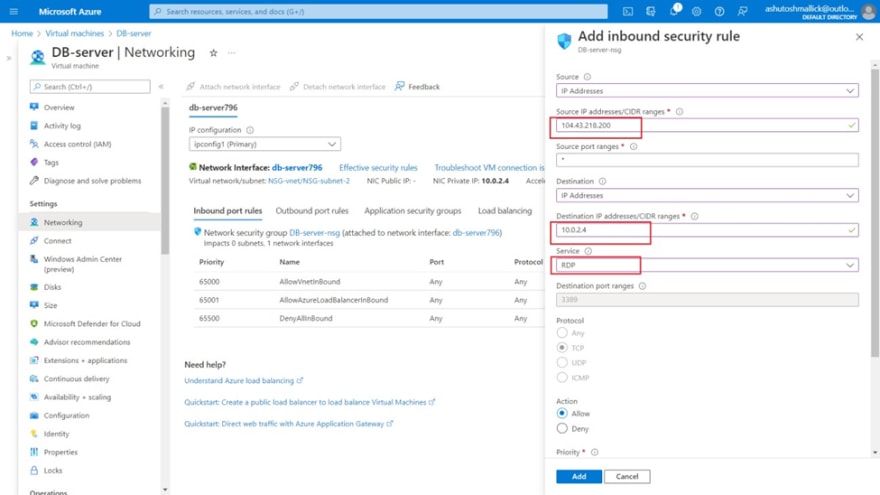Click the top search resources field
880x495 pixels.
tap(378, 11)
